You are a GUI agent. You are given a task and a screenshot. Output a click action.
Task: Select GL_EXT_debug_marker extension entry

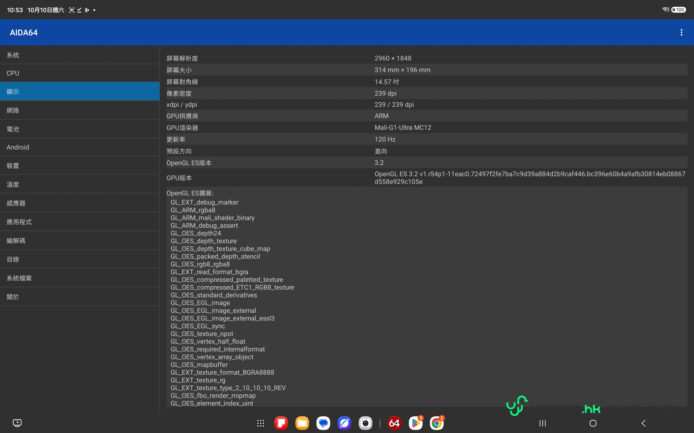pos(204,202)
